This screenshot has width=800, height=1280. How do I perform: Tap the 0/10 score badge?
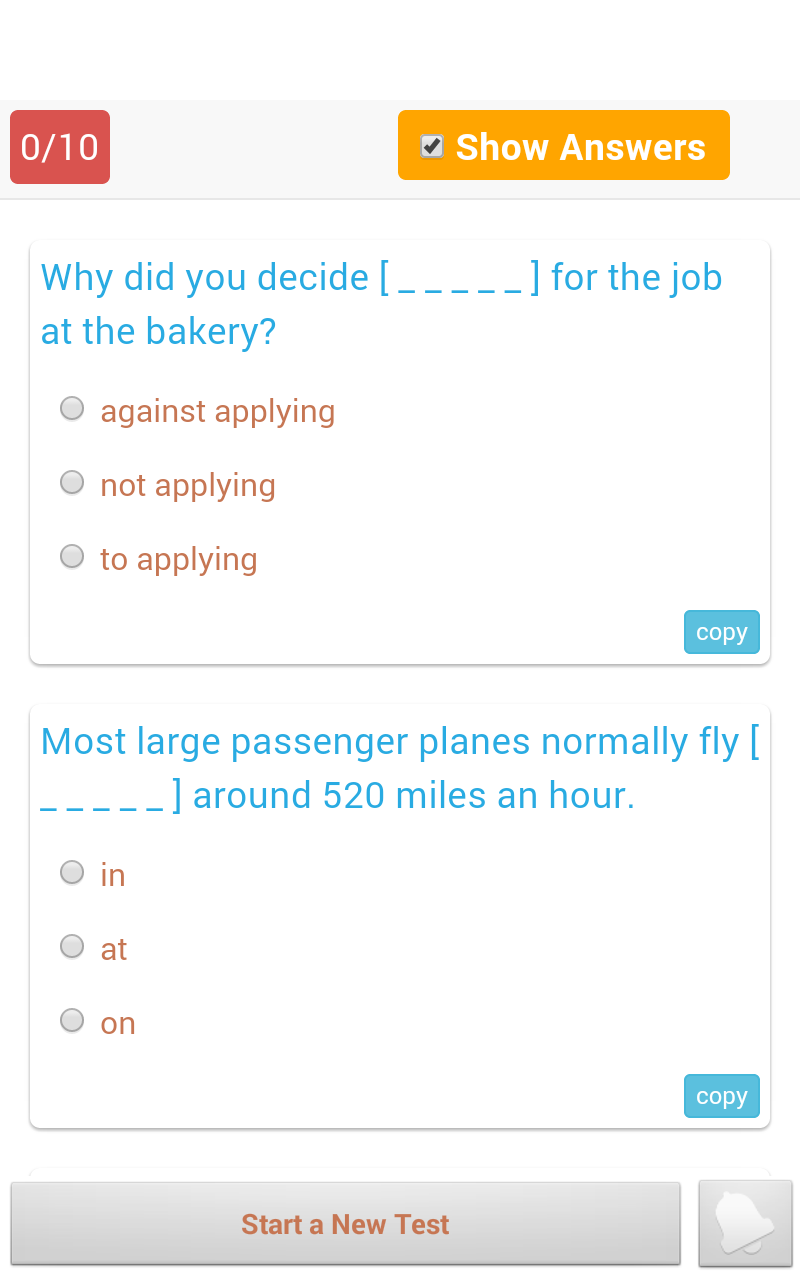tap(60, 147)
